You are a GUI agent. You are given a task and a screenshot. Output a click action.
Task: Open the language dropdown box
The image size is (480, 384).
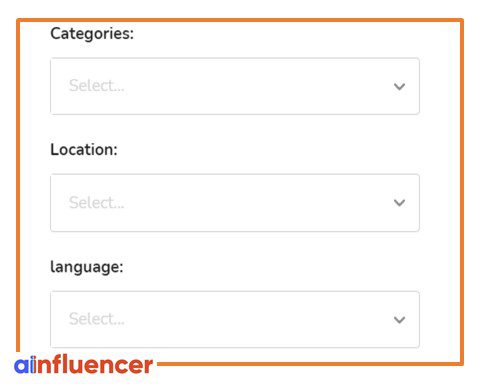235,320
